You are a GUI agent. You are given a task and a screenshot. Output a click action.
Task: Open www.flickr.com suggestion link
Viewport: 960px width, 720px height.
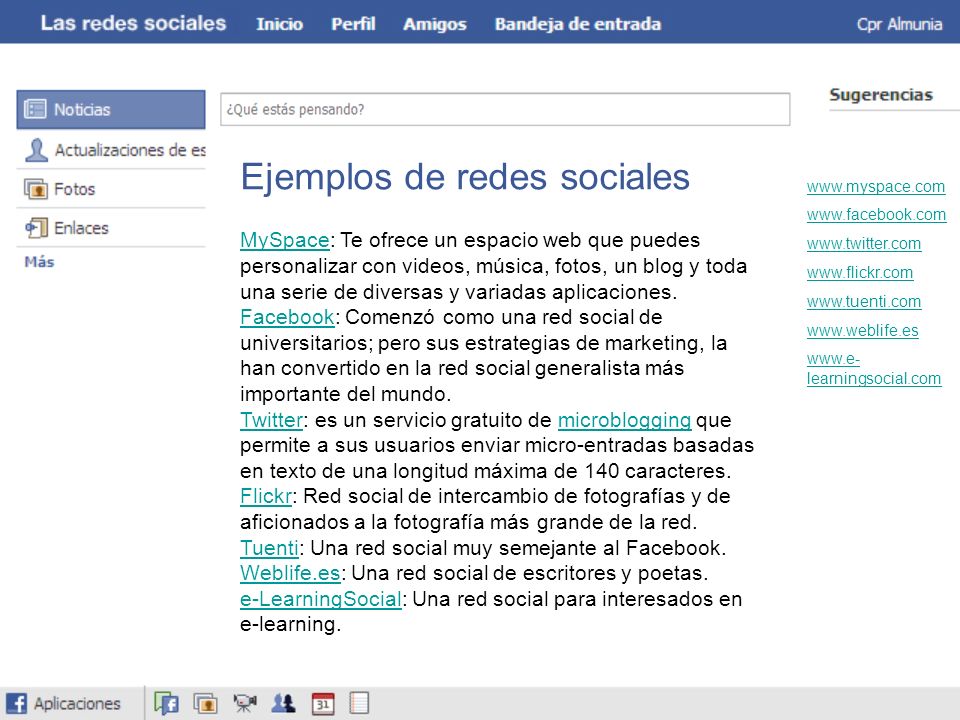coord(860,272)
